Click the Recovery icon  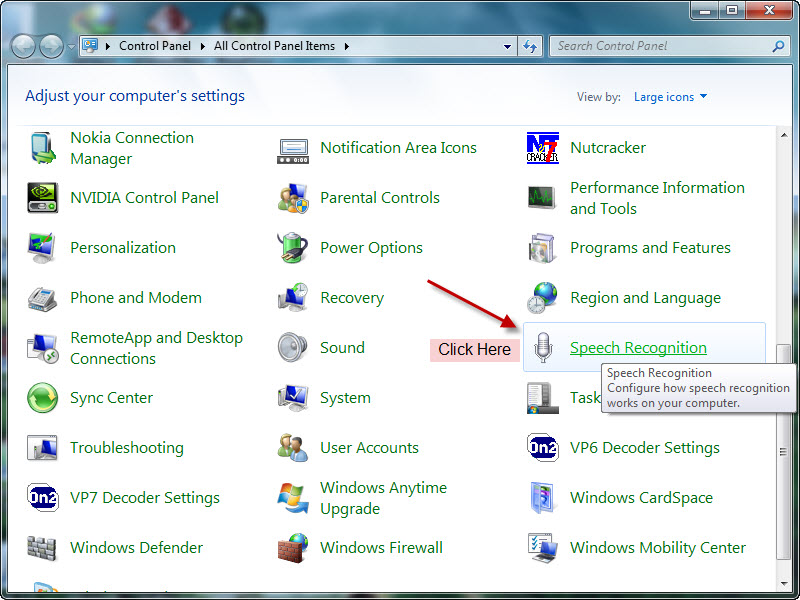pyautogui.click(x=293, y=297)
